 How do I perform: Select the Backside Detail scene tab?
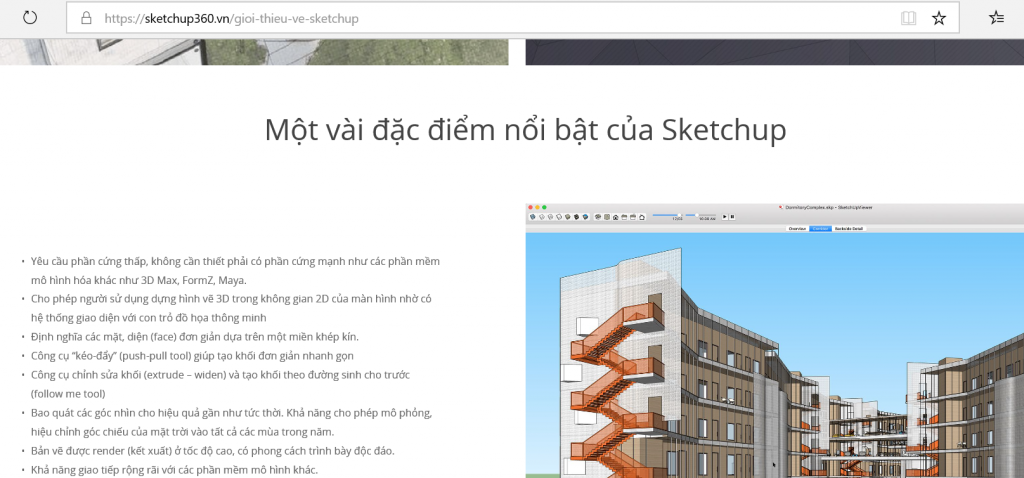click(849, 229)
